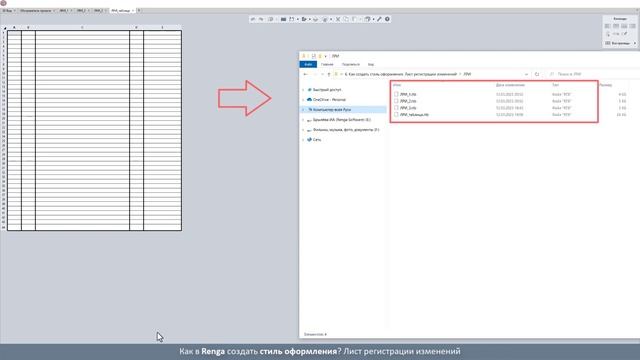Click Up arrow in Explorer navigation bar

(329, 74)
